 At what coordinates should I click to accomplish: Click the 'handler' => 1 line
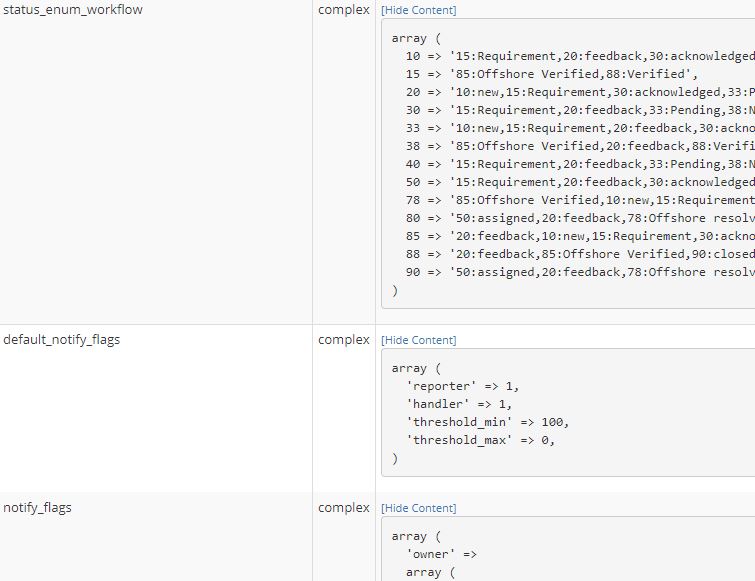tap(458, 404)
